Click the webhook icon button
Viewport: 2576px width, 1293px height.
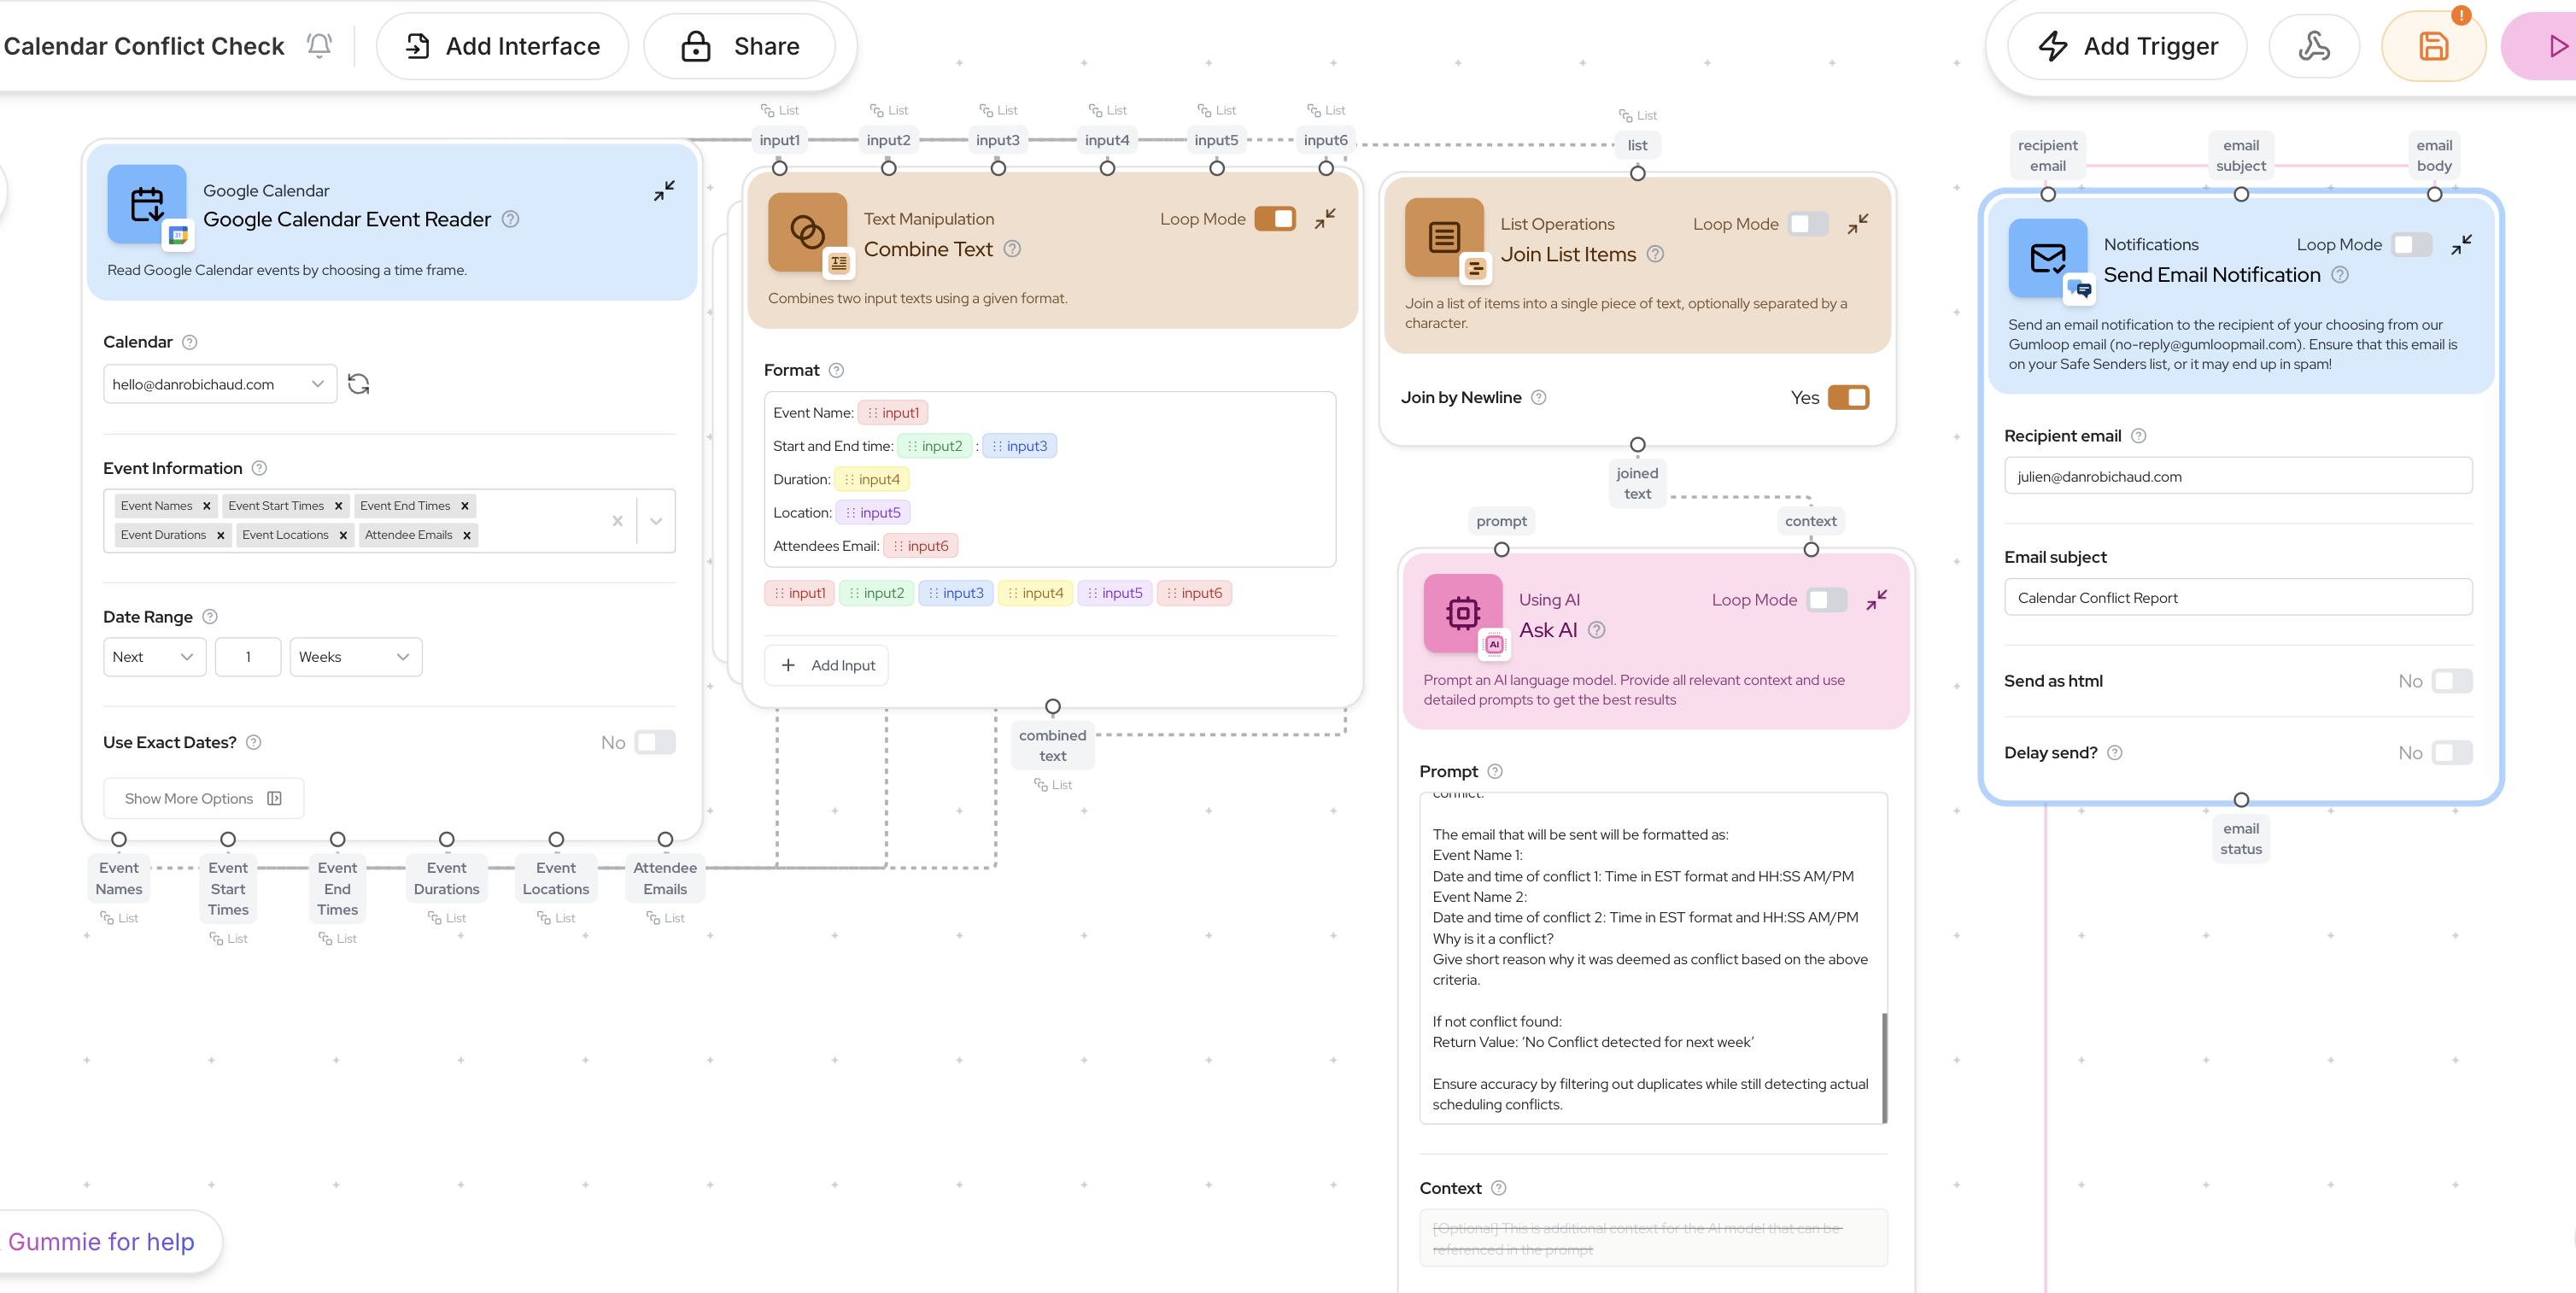pyautogui.click(x=2313, y=46)
